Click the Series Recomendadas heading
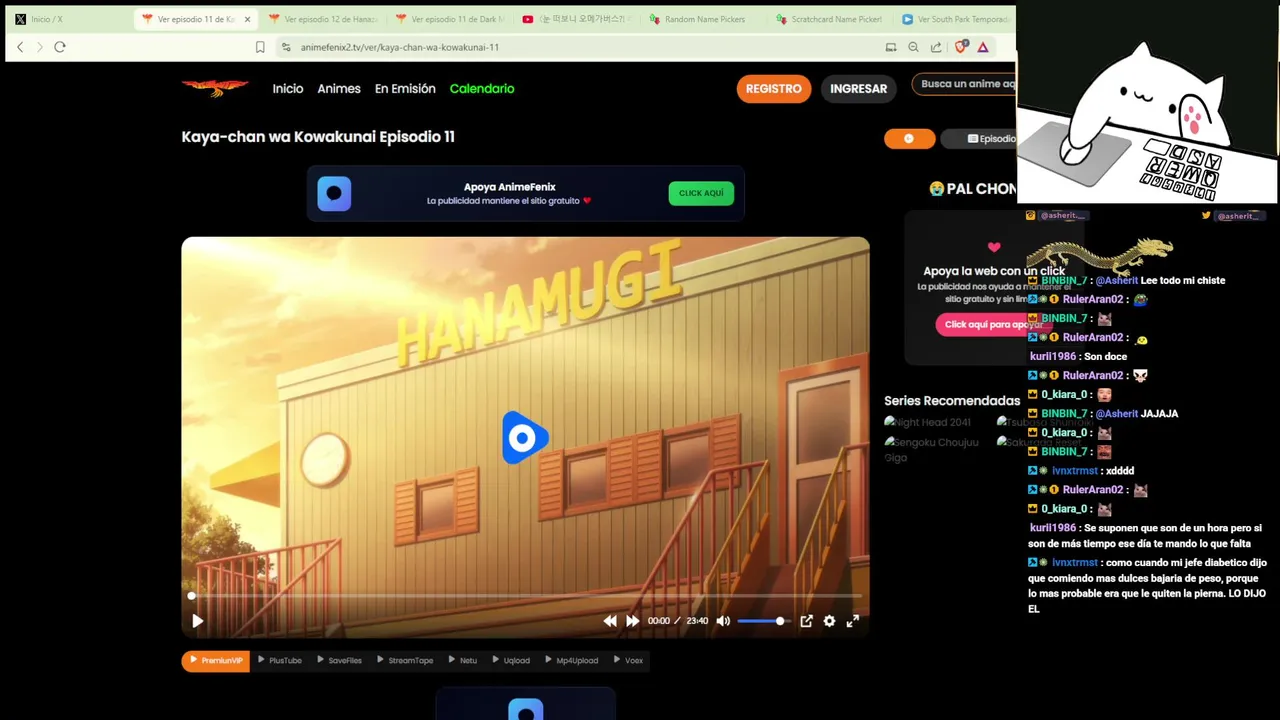This screenshot has height=720, width=1280. 952,400
